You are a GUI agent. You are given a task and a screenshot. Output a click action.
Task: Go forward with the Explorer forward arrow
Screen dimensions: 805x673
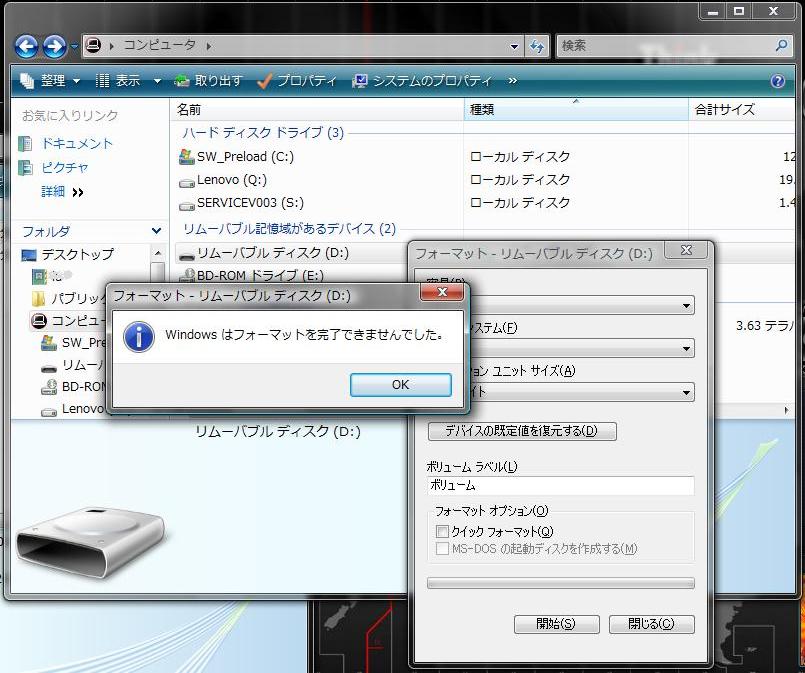(x=54, y=46)
